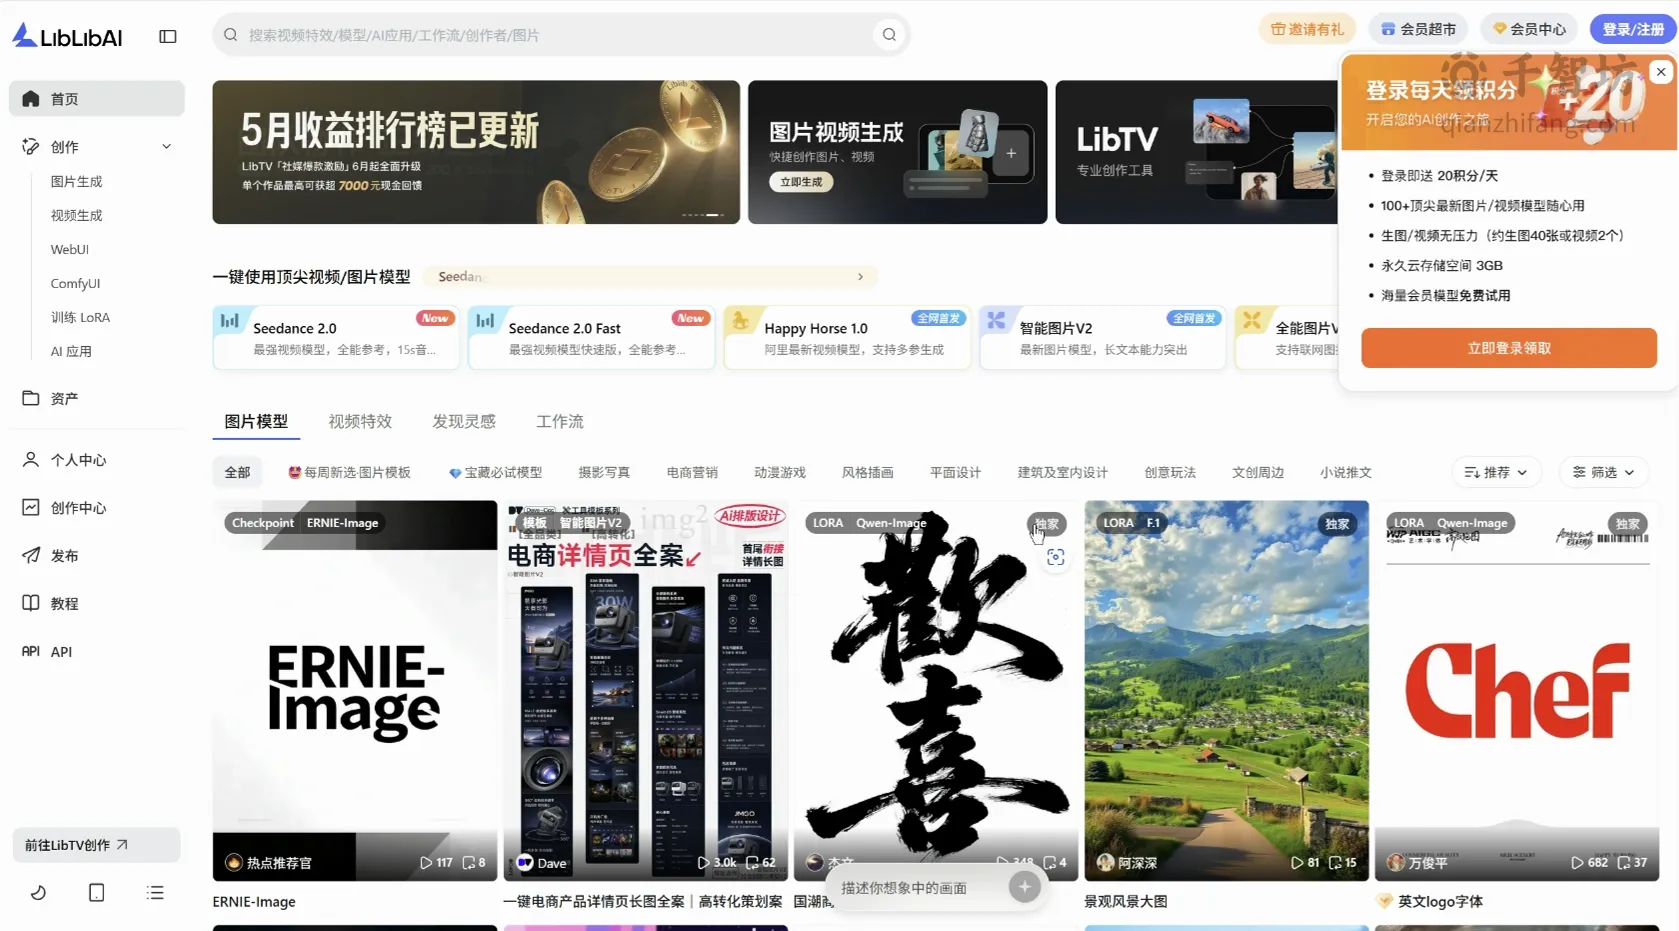This screenshot has width=1679, height=931.
Task: Click the 创作 palette icon
Action: pyautogui.click(x=31, y=147)
